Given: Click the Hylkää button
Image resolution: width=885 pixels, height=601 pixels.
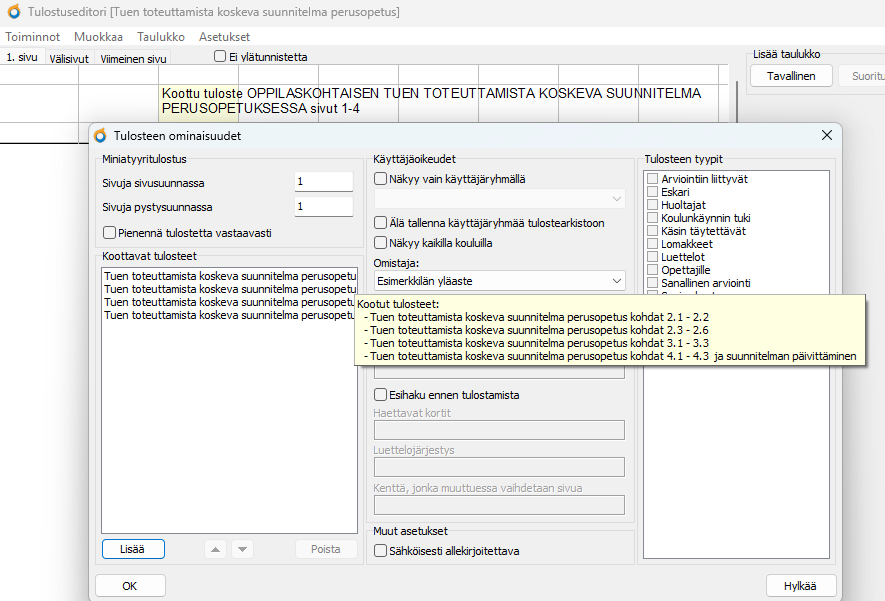Looking at the screenshot, I should tap(800, 586).
